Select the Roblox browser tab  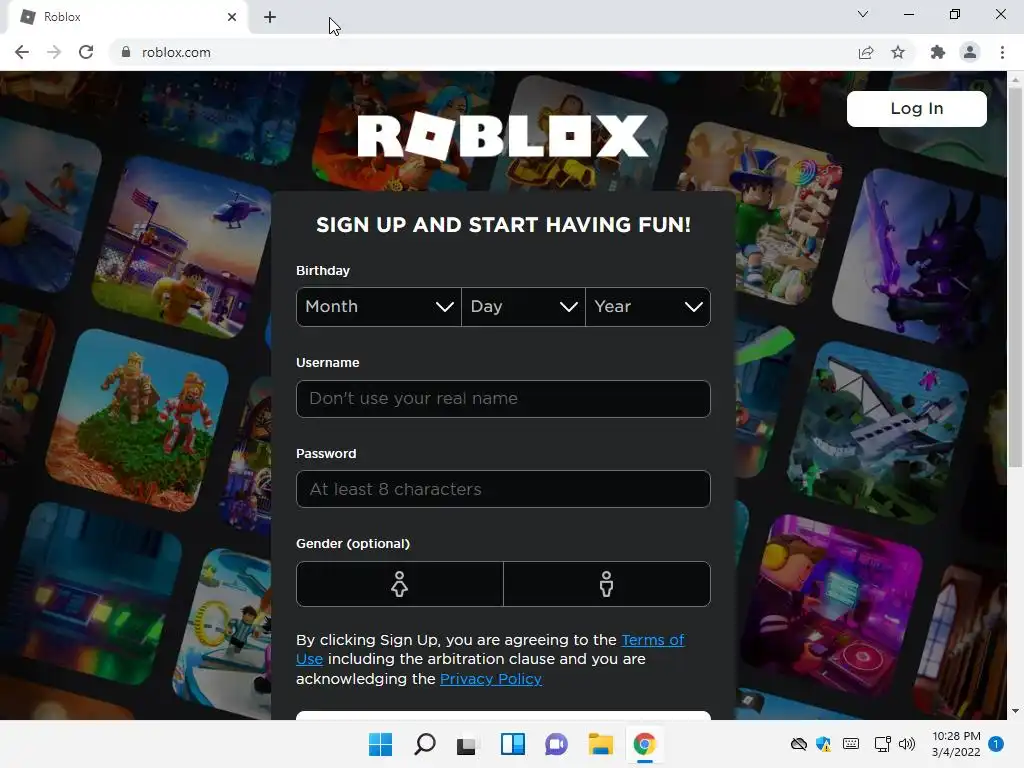pos(127,17)
